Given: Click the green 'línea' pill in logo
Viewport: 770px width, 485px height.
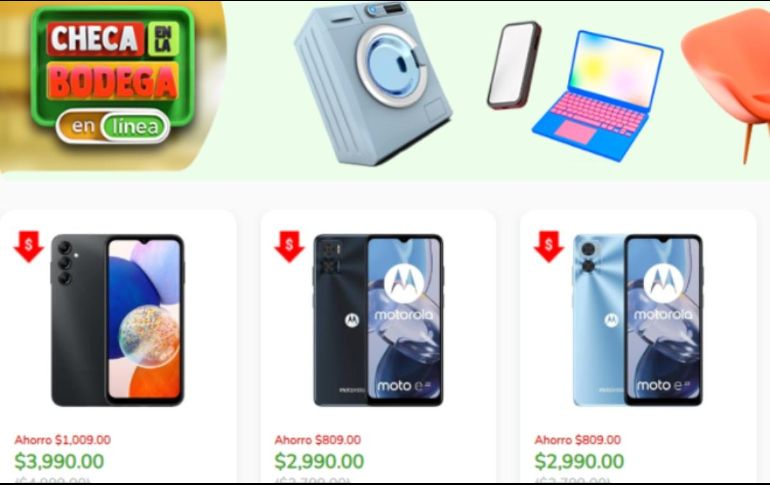Looking at the screenshot, I should point(135,127).
